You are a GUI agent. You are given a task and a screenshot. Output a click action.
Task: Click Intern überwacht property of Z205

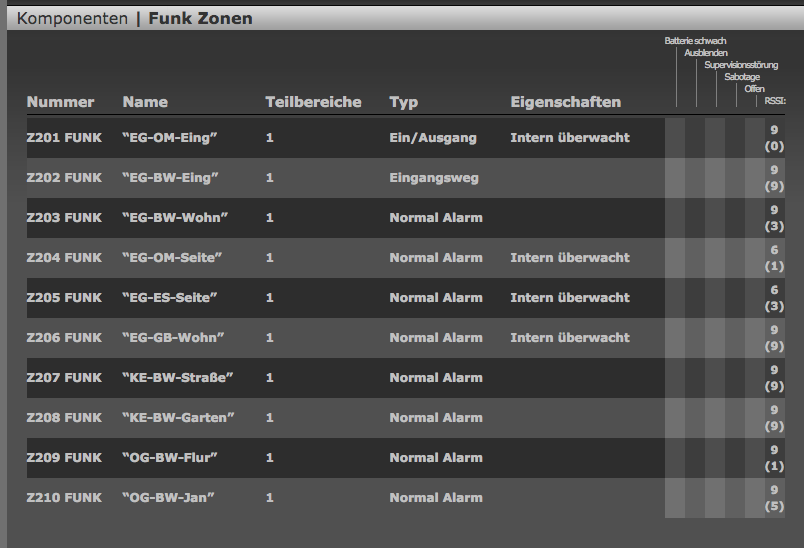pos(570,298)
